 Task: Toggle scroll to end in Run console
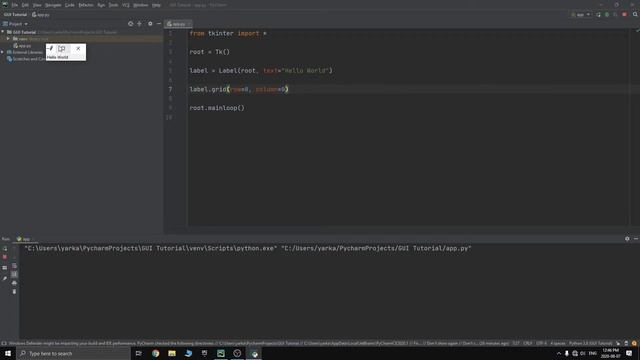[14, 274]
